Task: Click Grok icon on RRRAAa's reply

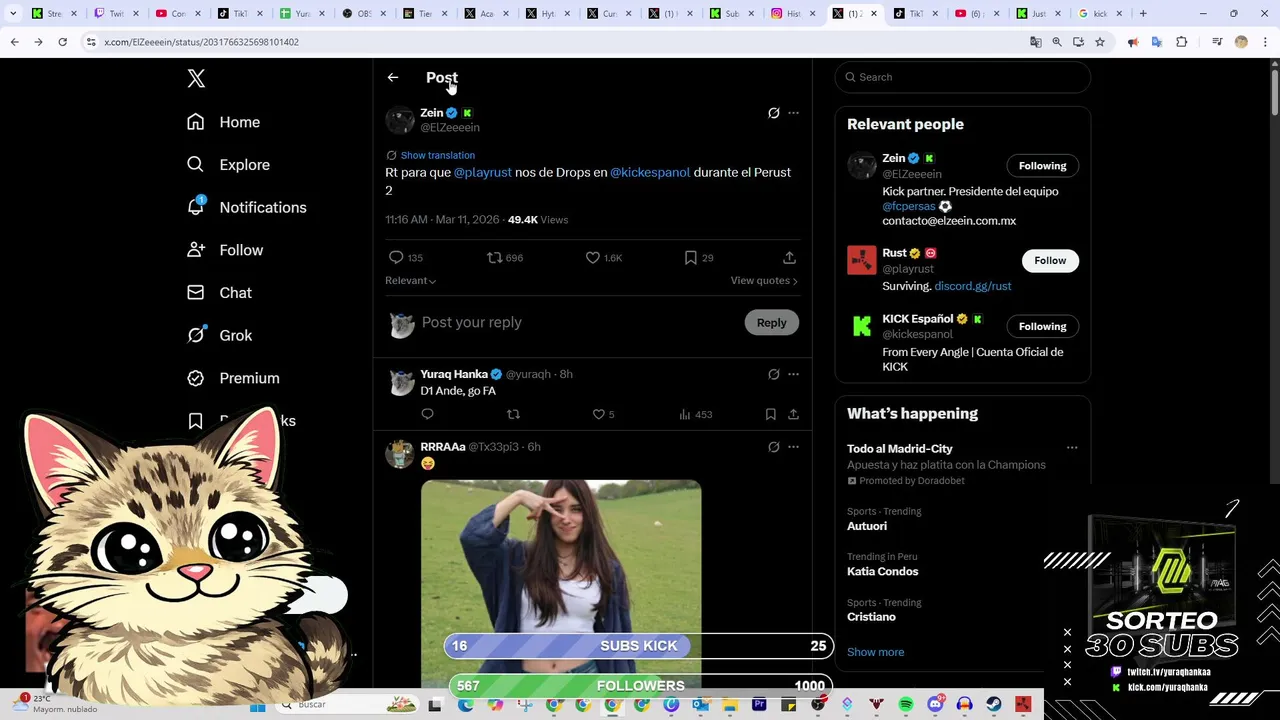Action: coord(773,447)
